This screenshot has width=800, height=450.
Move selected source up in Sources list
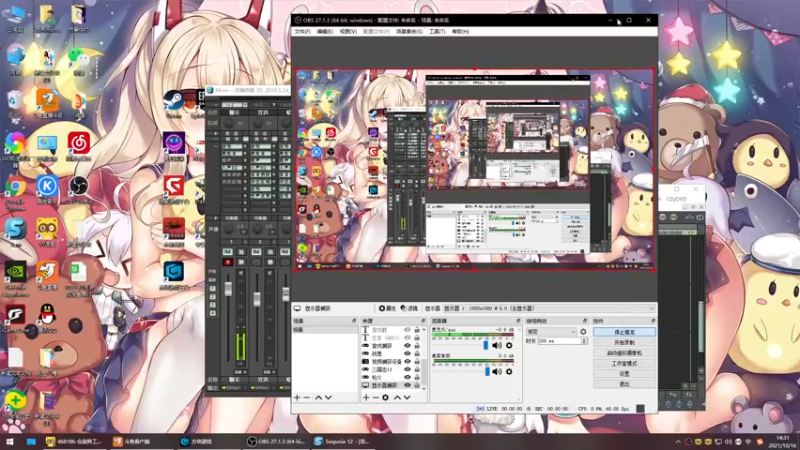point(397,397)
